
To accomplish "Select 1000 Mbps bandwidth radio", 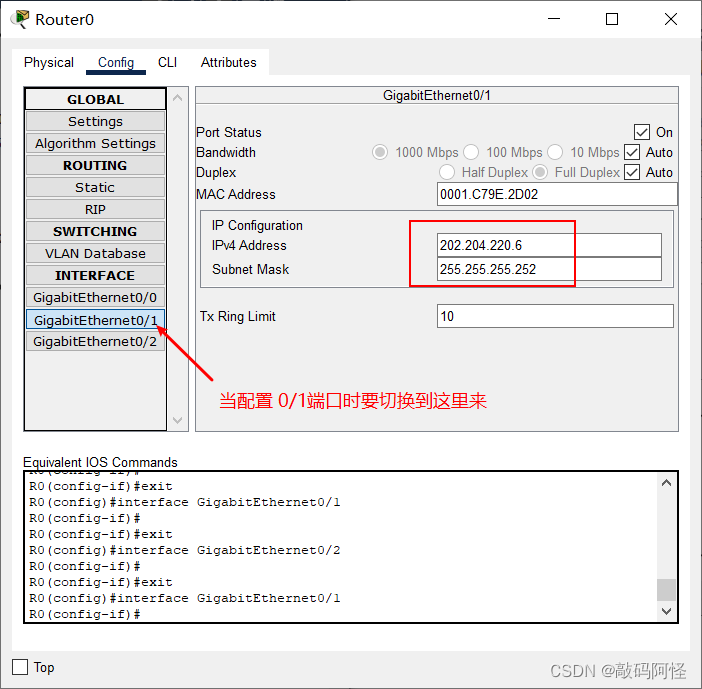I will 380,152.
